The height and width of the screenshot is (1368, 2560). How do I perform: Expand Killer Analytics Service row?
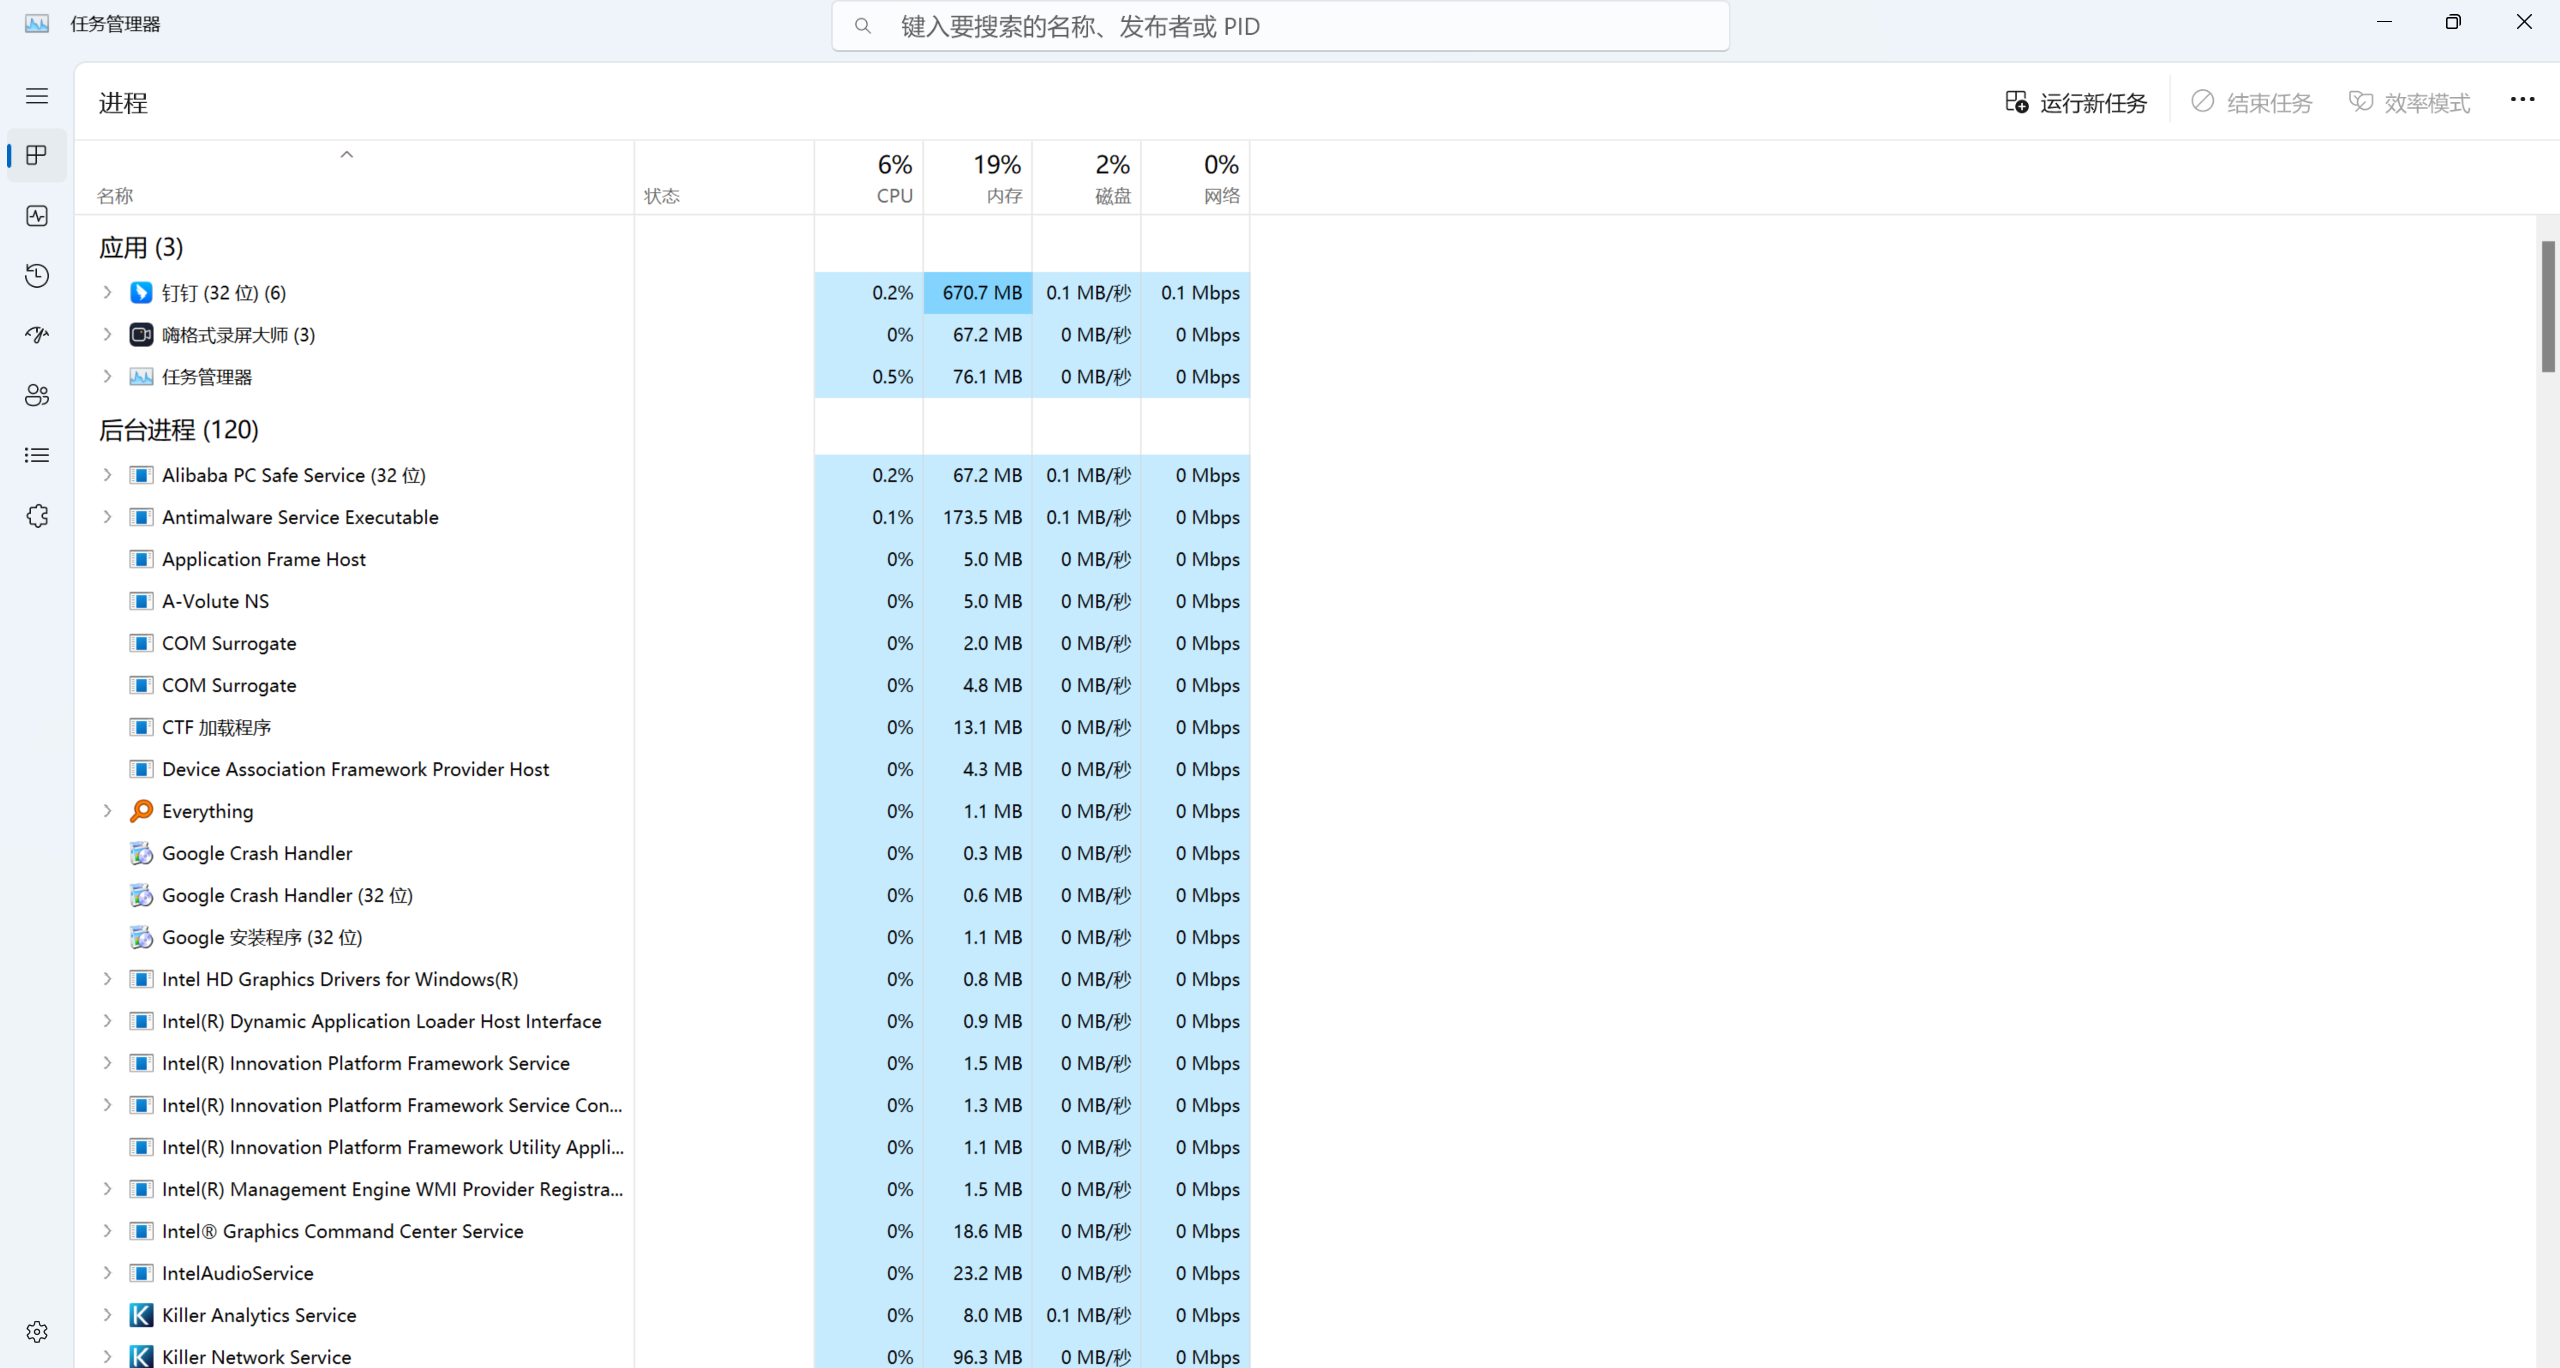[107, 1315]
